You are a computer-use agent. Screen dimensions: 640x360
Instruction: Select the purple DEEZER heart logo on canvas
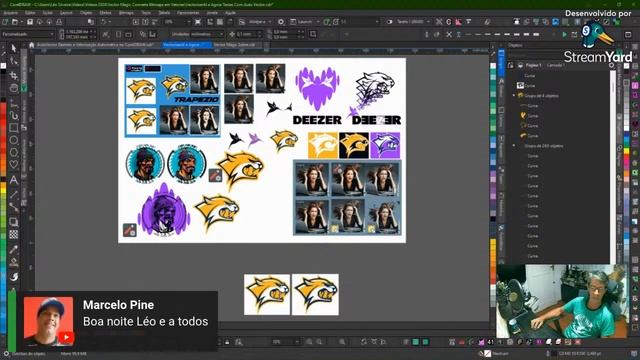pyautogui.click(x=318, y=89)
